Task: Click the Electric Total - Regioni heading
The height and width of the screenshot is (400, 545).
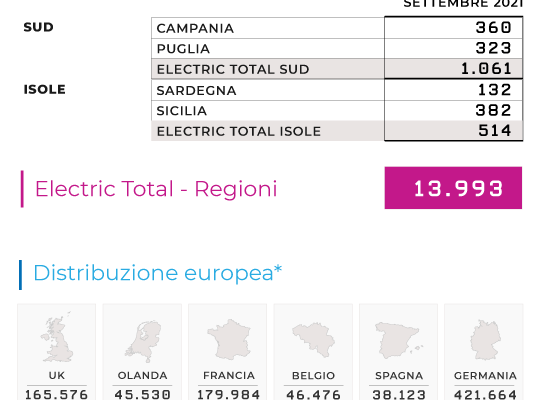Action: tap(156, 189)
